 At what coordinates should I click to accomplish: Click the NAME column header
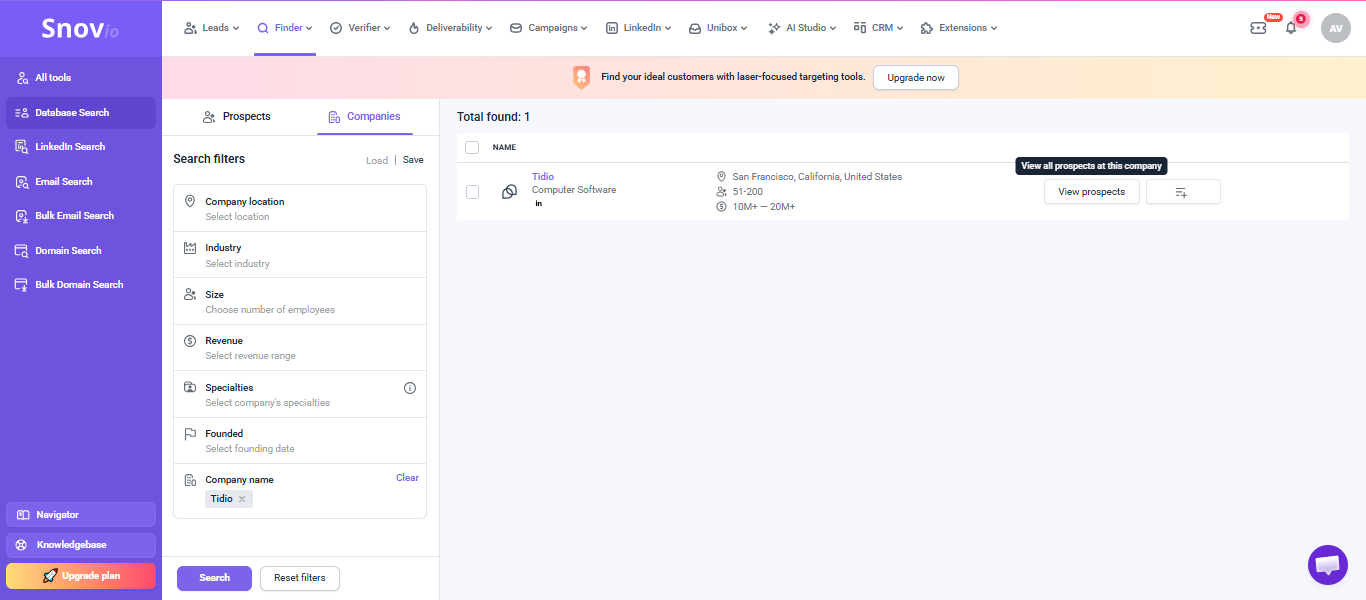coord(505,147)
